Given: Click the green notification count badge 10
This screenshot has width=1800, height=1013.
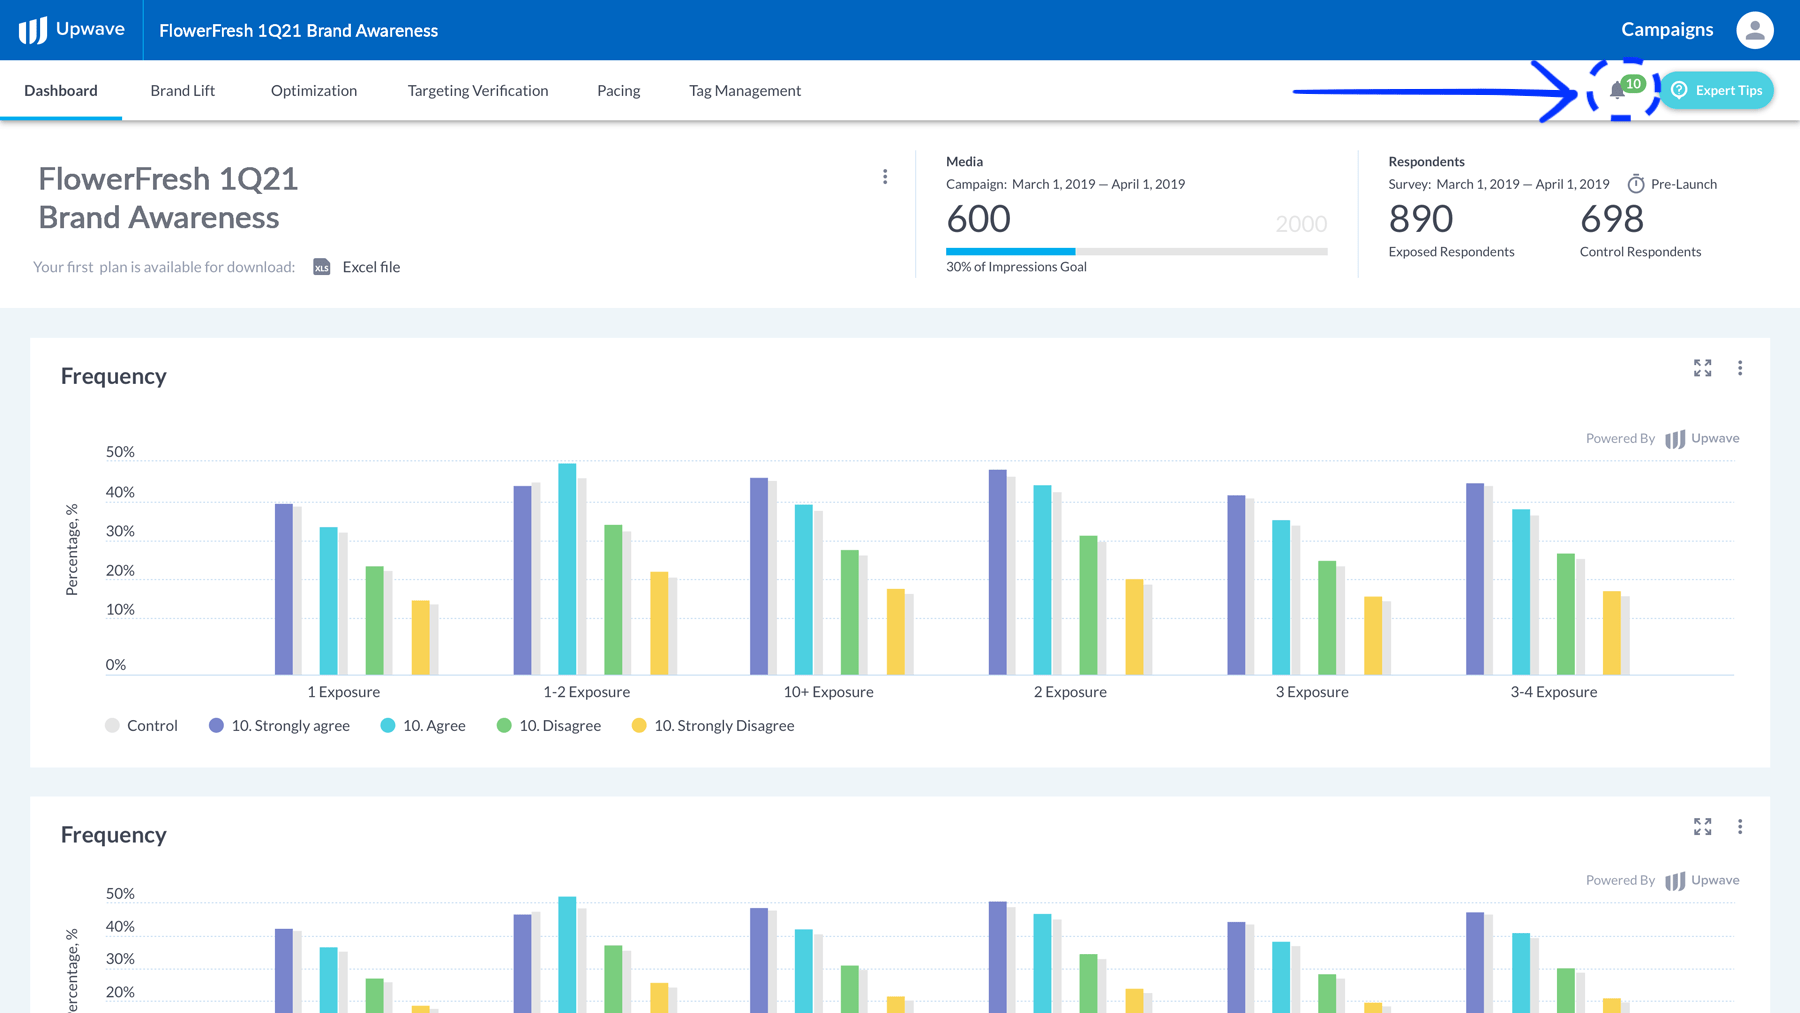Looking at the screenshot, I should [x=1633, y=84].
